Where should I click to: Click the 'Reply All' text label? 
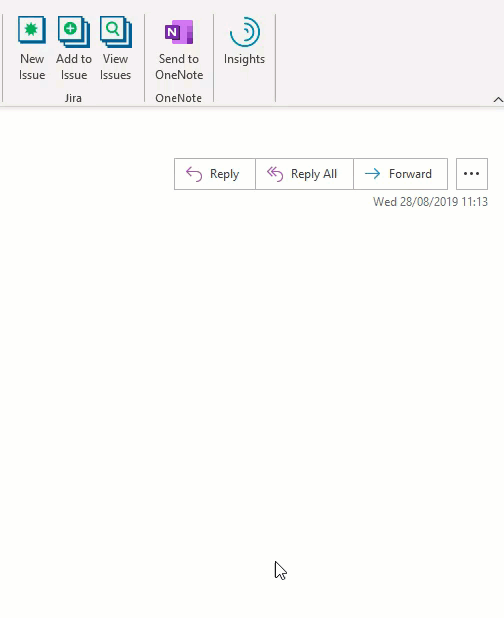(314, 174)
